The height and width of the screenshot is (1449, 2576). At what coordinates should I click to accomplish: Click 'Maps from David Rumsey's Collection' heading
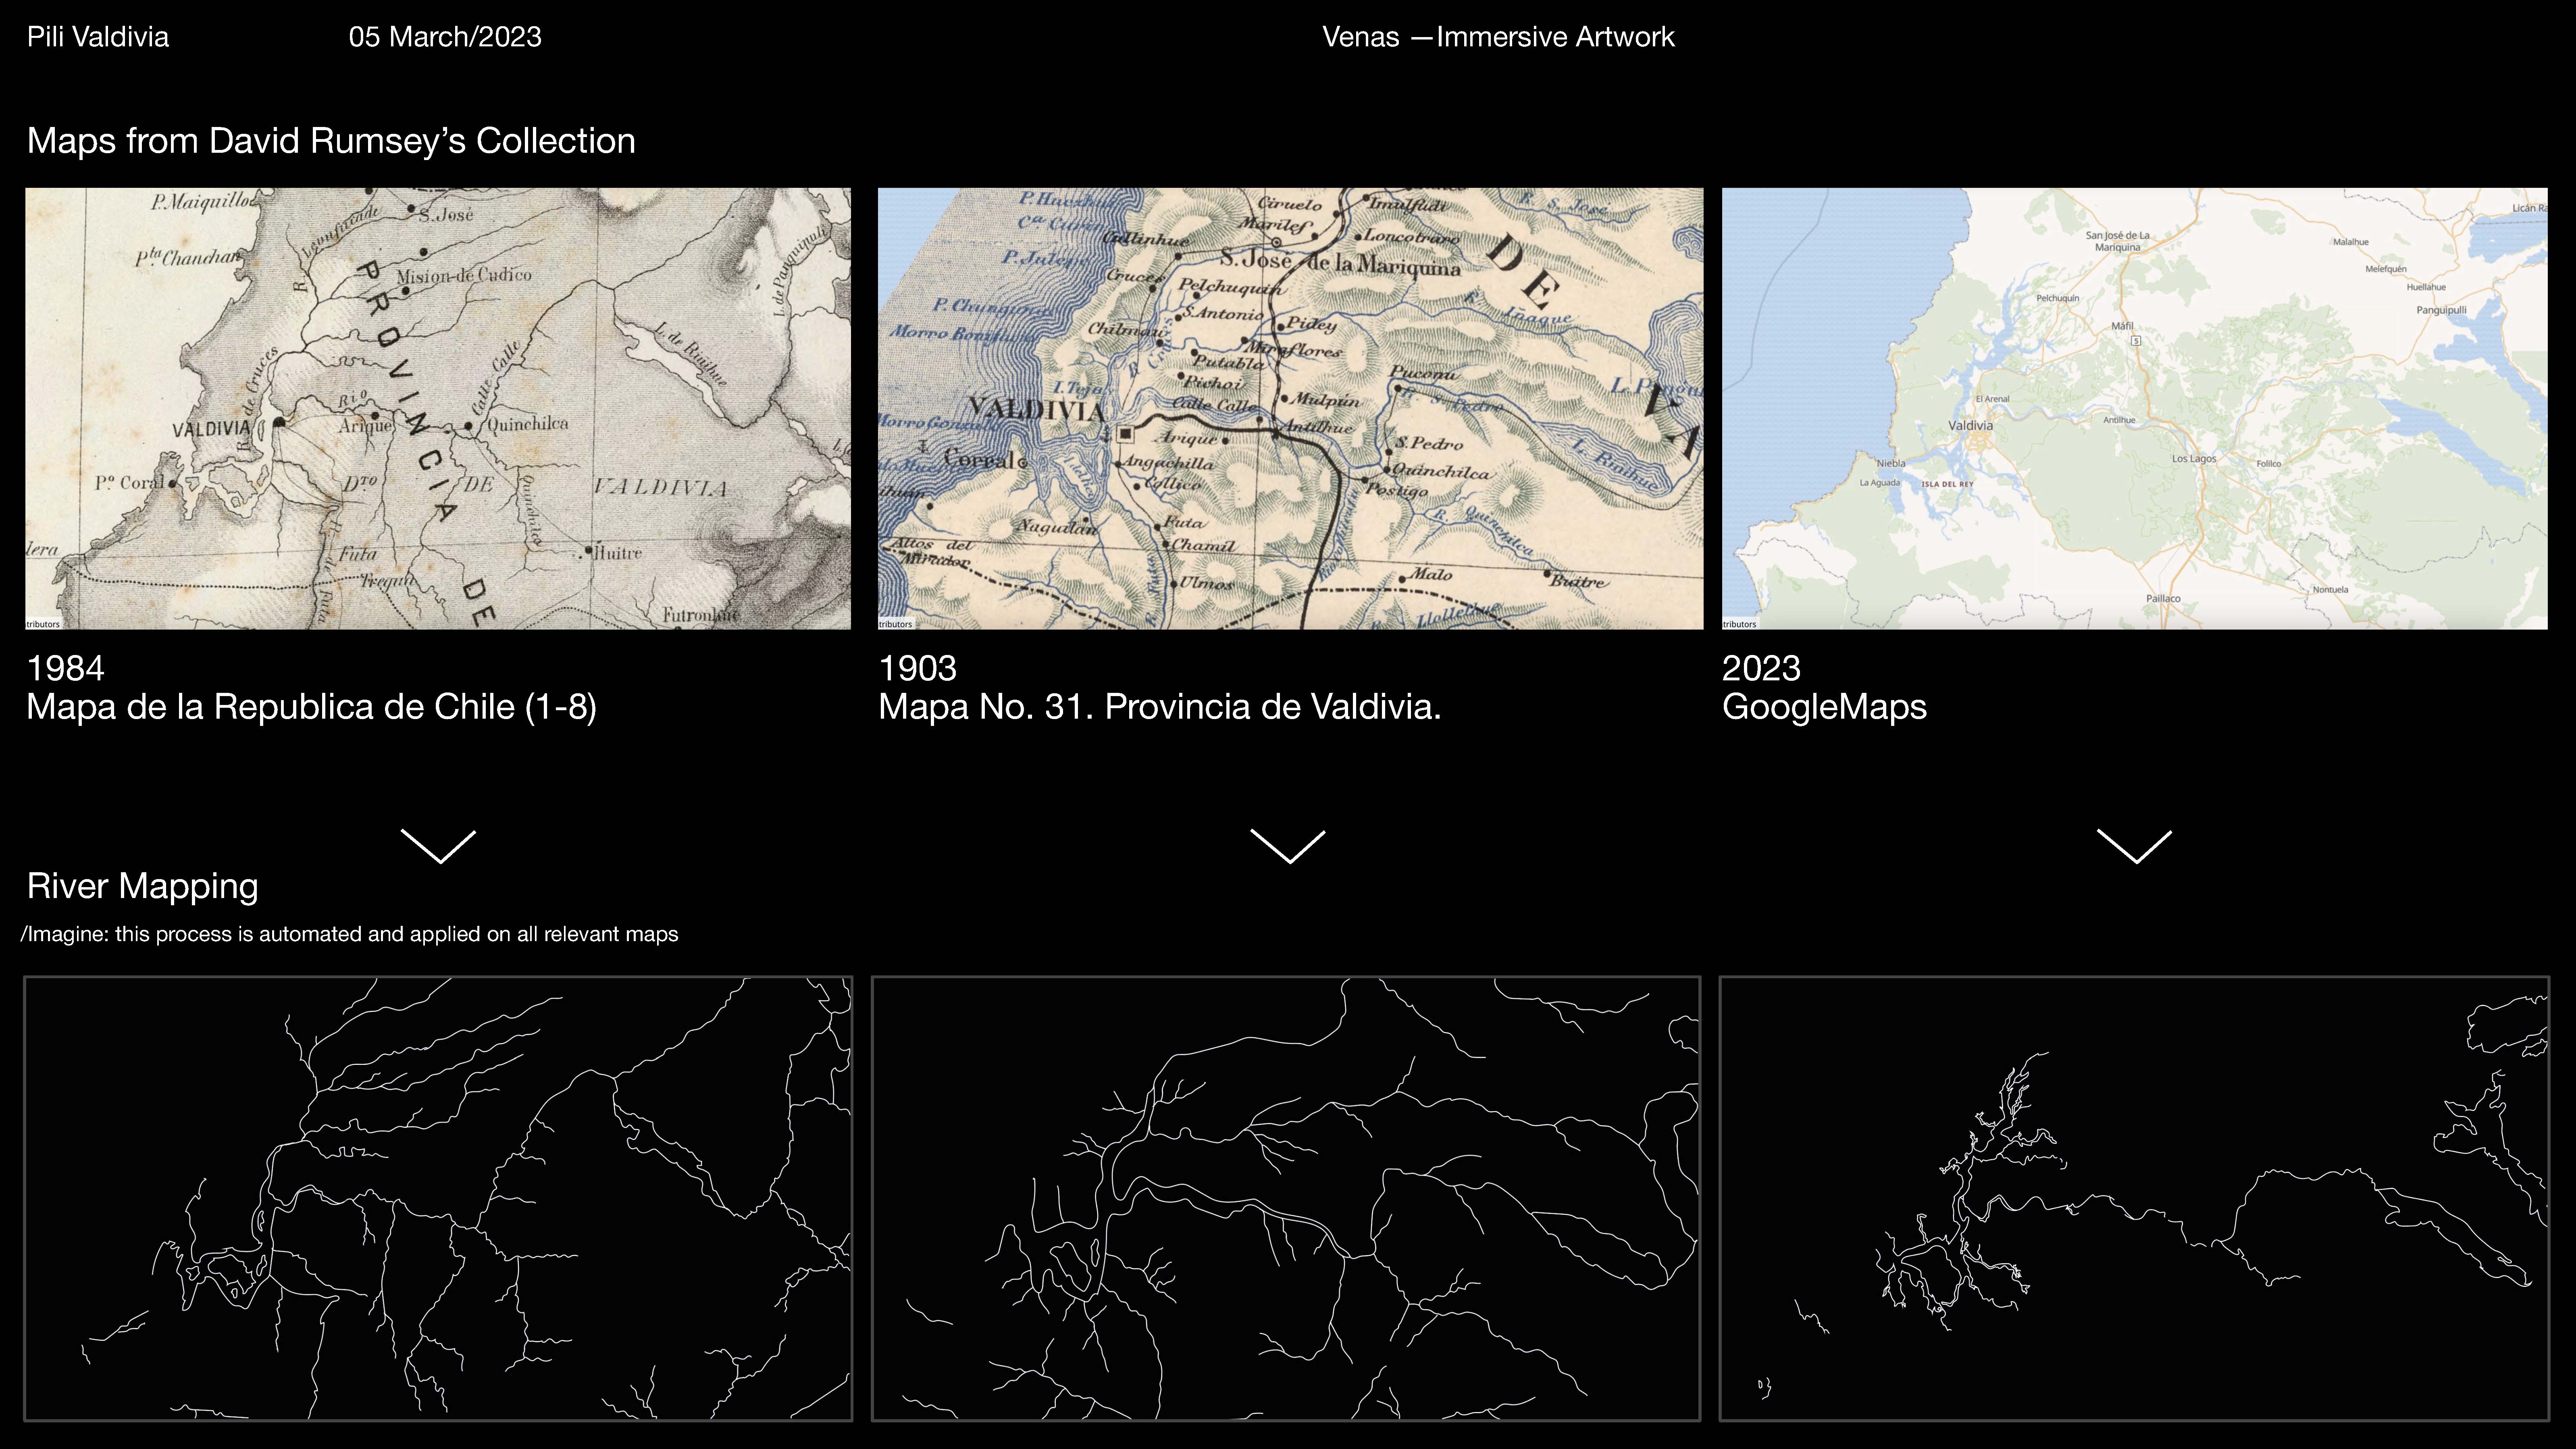click(331, 141)
